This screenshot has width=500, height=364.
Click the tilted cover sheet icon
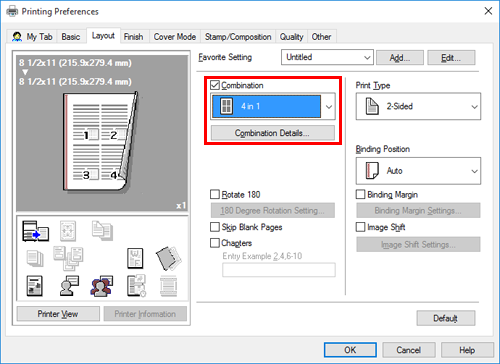pyautogui.click(x=168, y=258)
